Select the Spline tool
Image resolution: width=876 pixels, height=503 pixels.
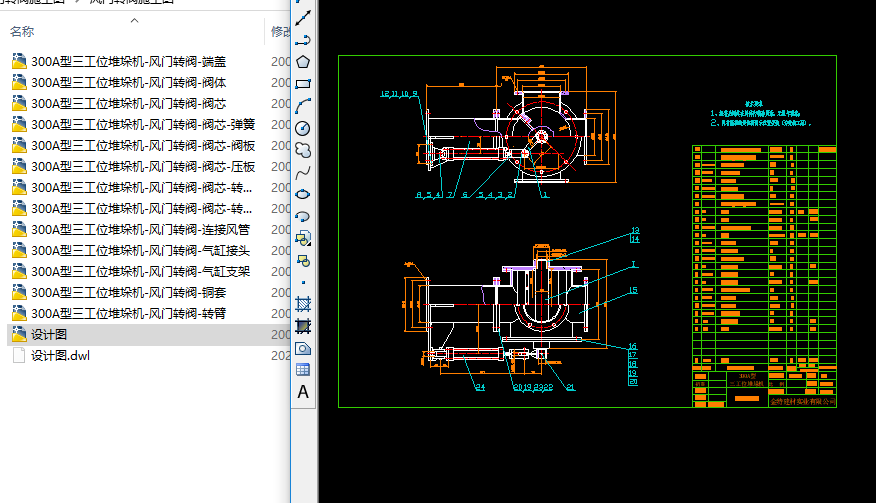(x=303, y=173)
